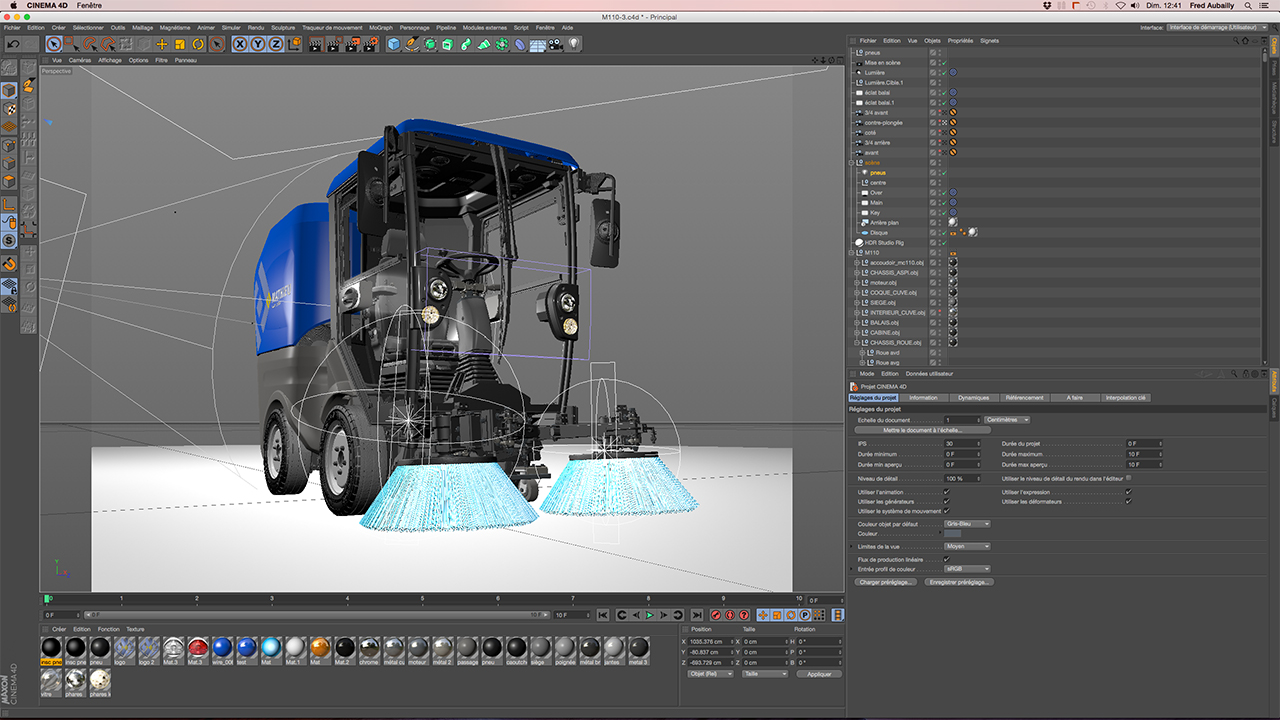Expand the SIEGE.obj object
Image resolution: width=1280 pixels, height=720 pixels.
[856, 302]
